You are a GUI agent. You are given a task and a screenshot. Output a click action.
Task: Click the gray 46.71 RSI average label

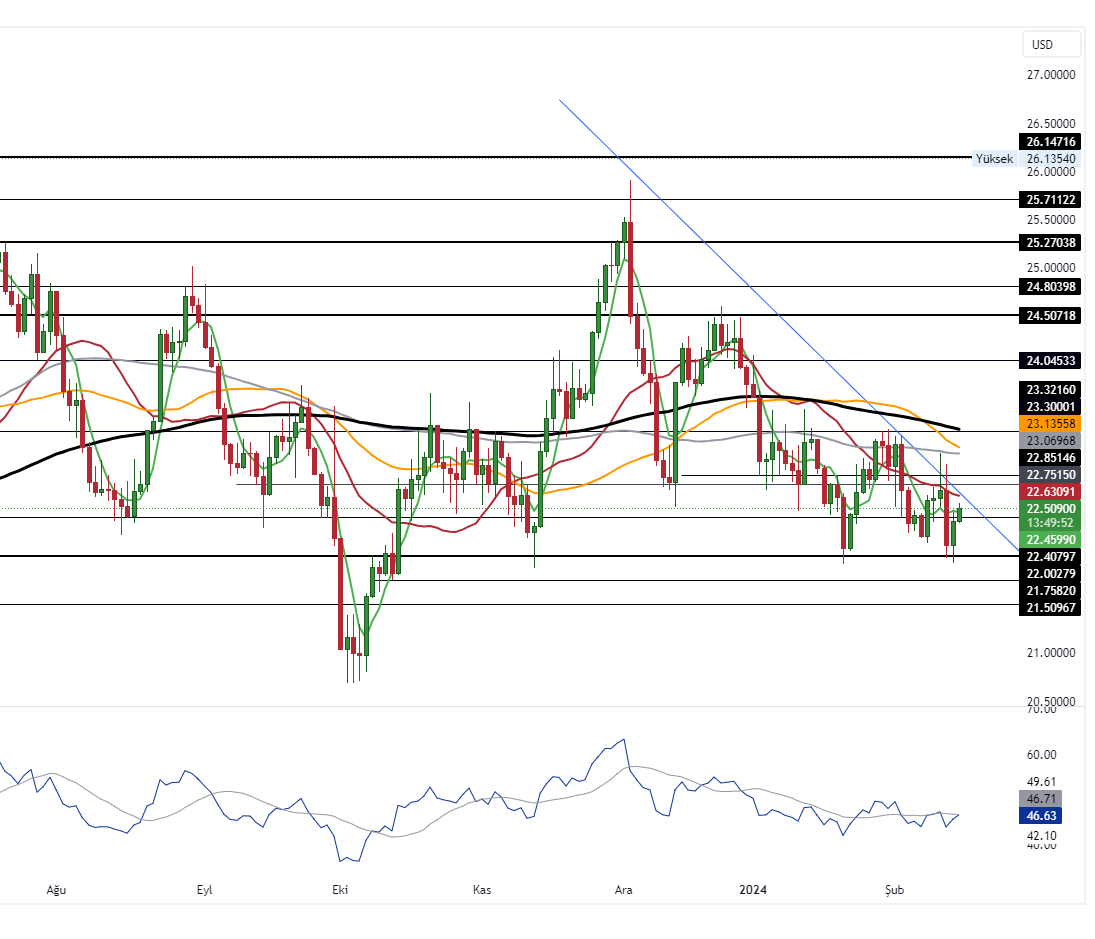coord(1050,799)
